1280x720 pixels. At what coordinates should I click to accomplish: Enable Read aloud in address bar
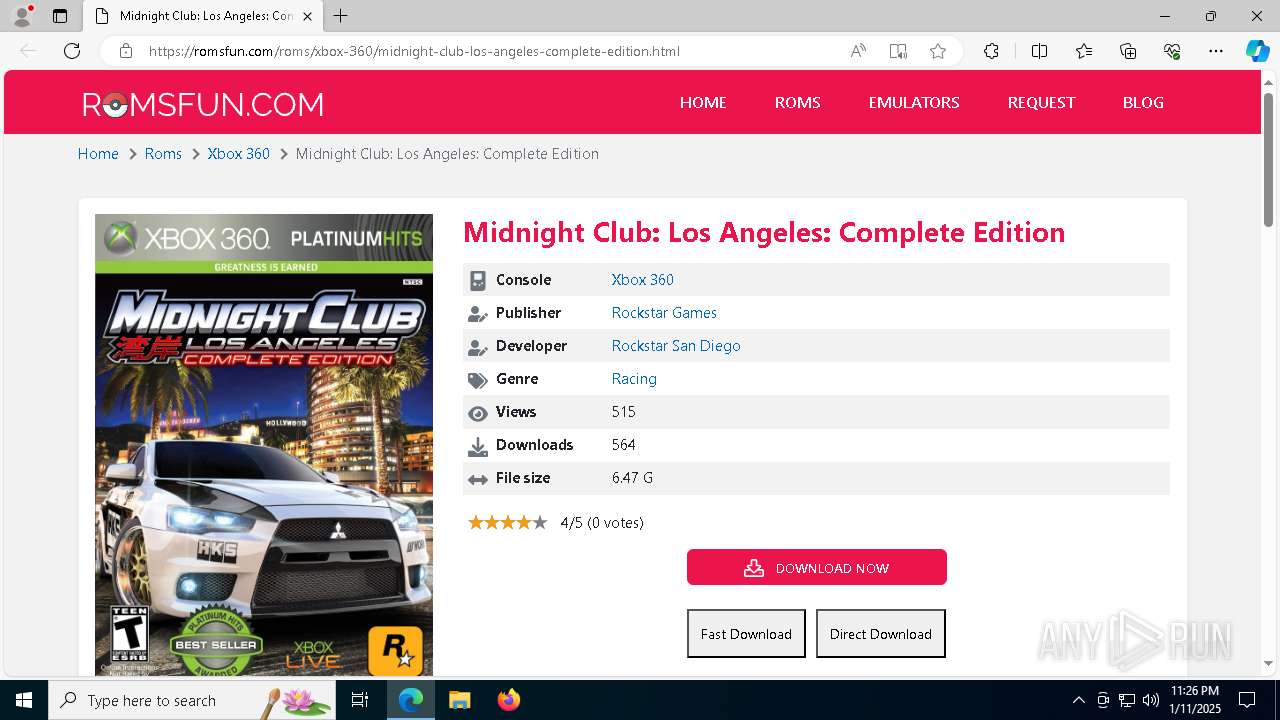(858, 51)
